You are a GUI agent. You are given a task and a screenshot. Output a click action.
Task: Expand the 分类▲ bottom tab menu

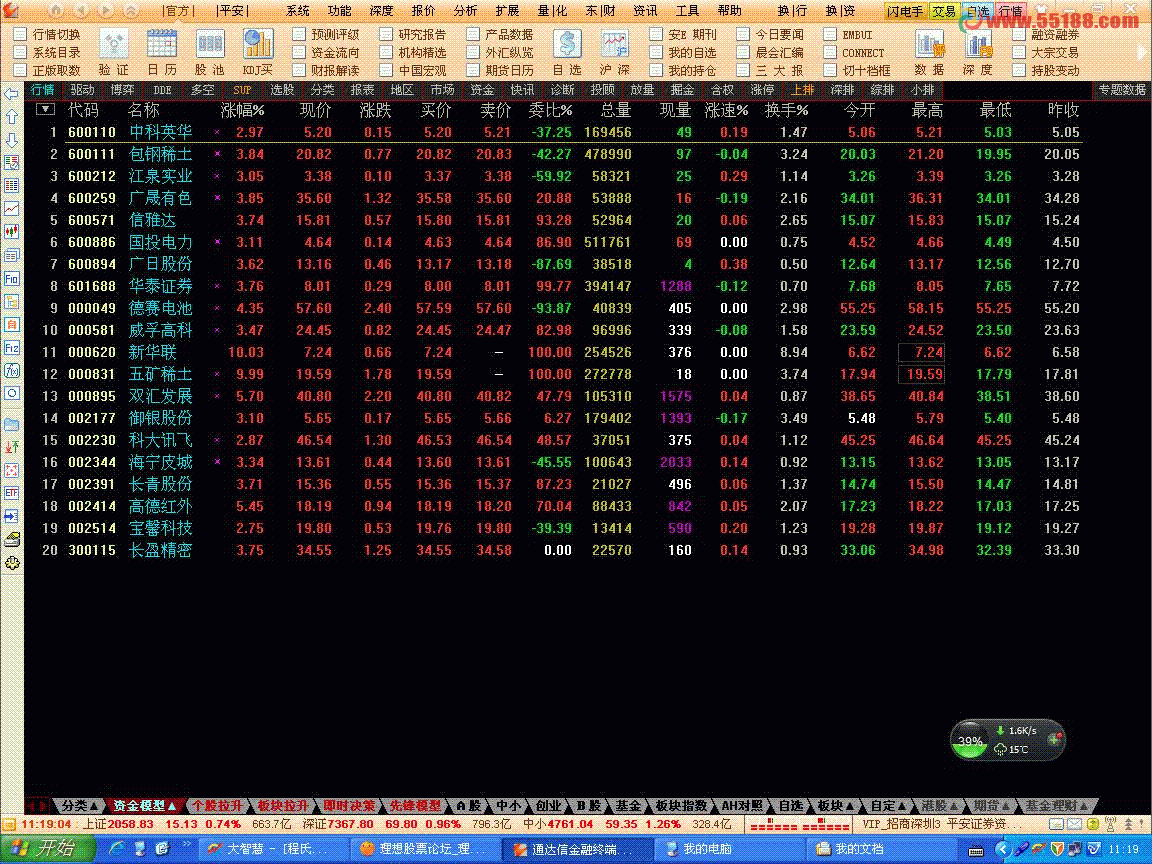click(x=78, y=806)
